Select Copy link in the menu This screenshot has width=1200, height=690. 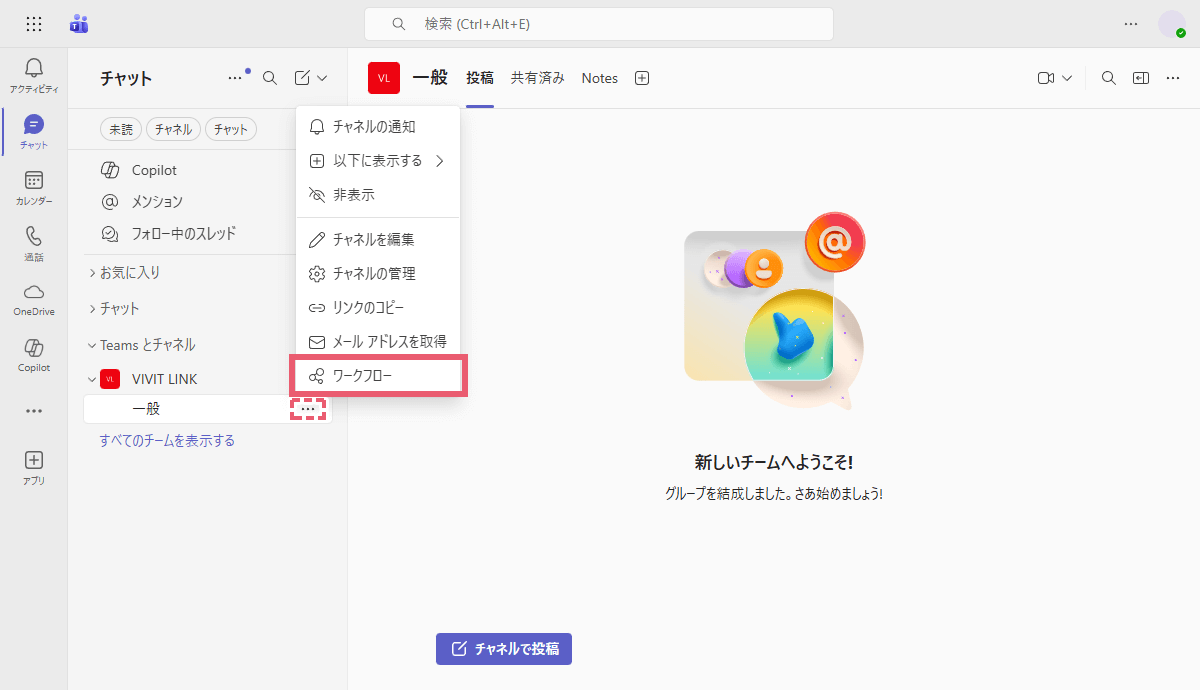367,307
